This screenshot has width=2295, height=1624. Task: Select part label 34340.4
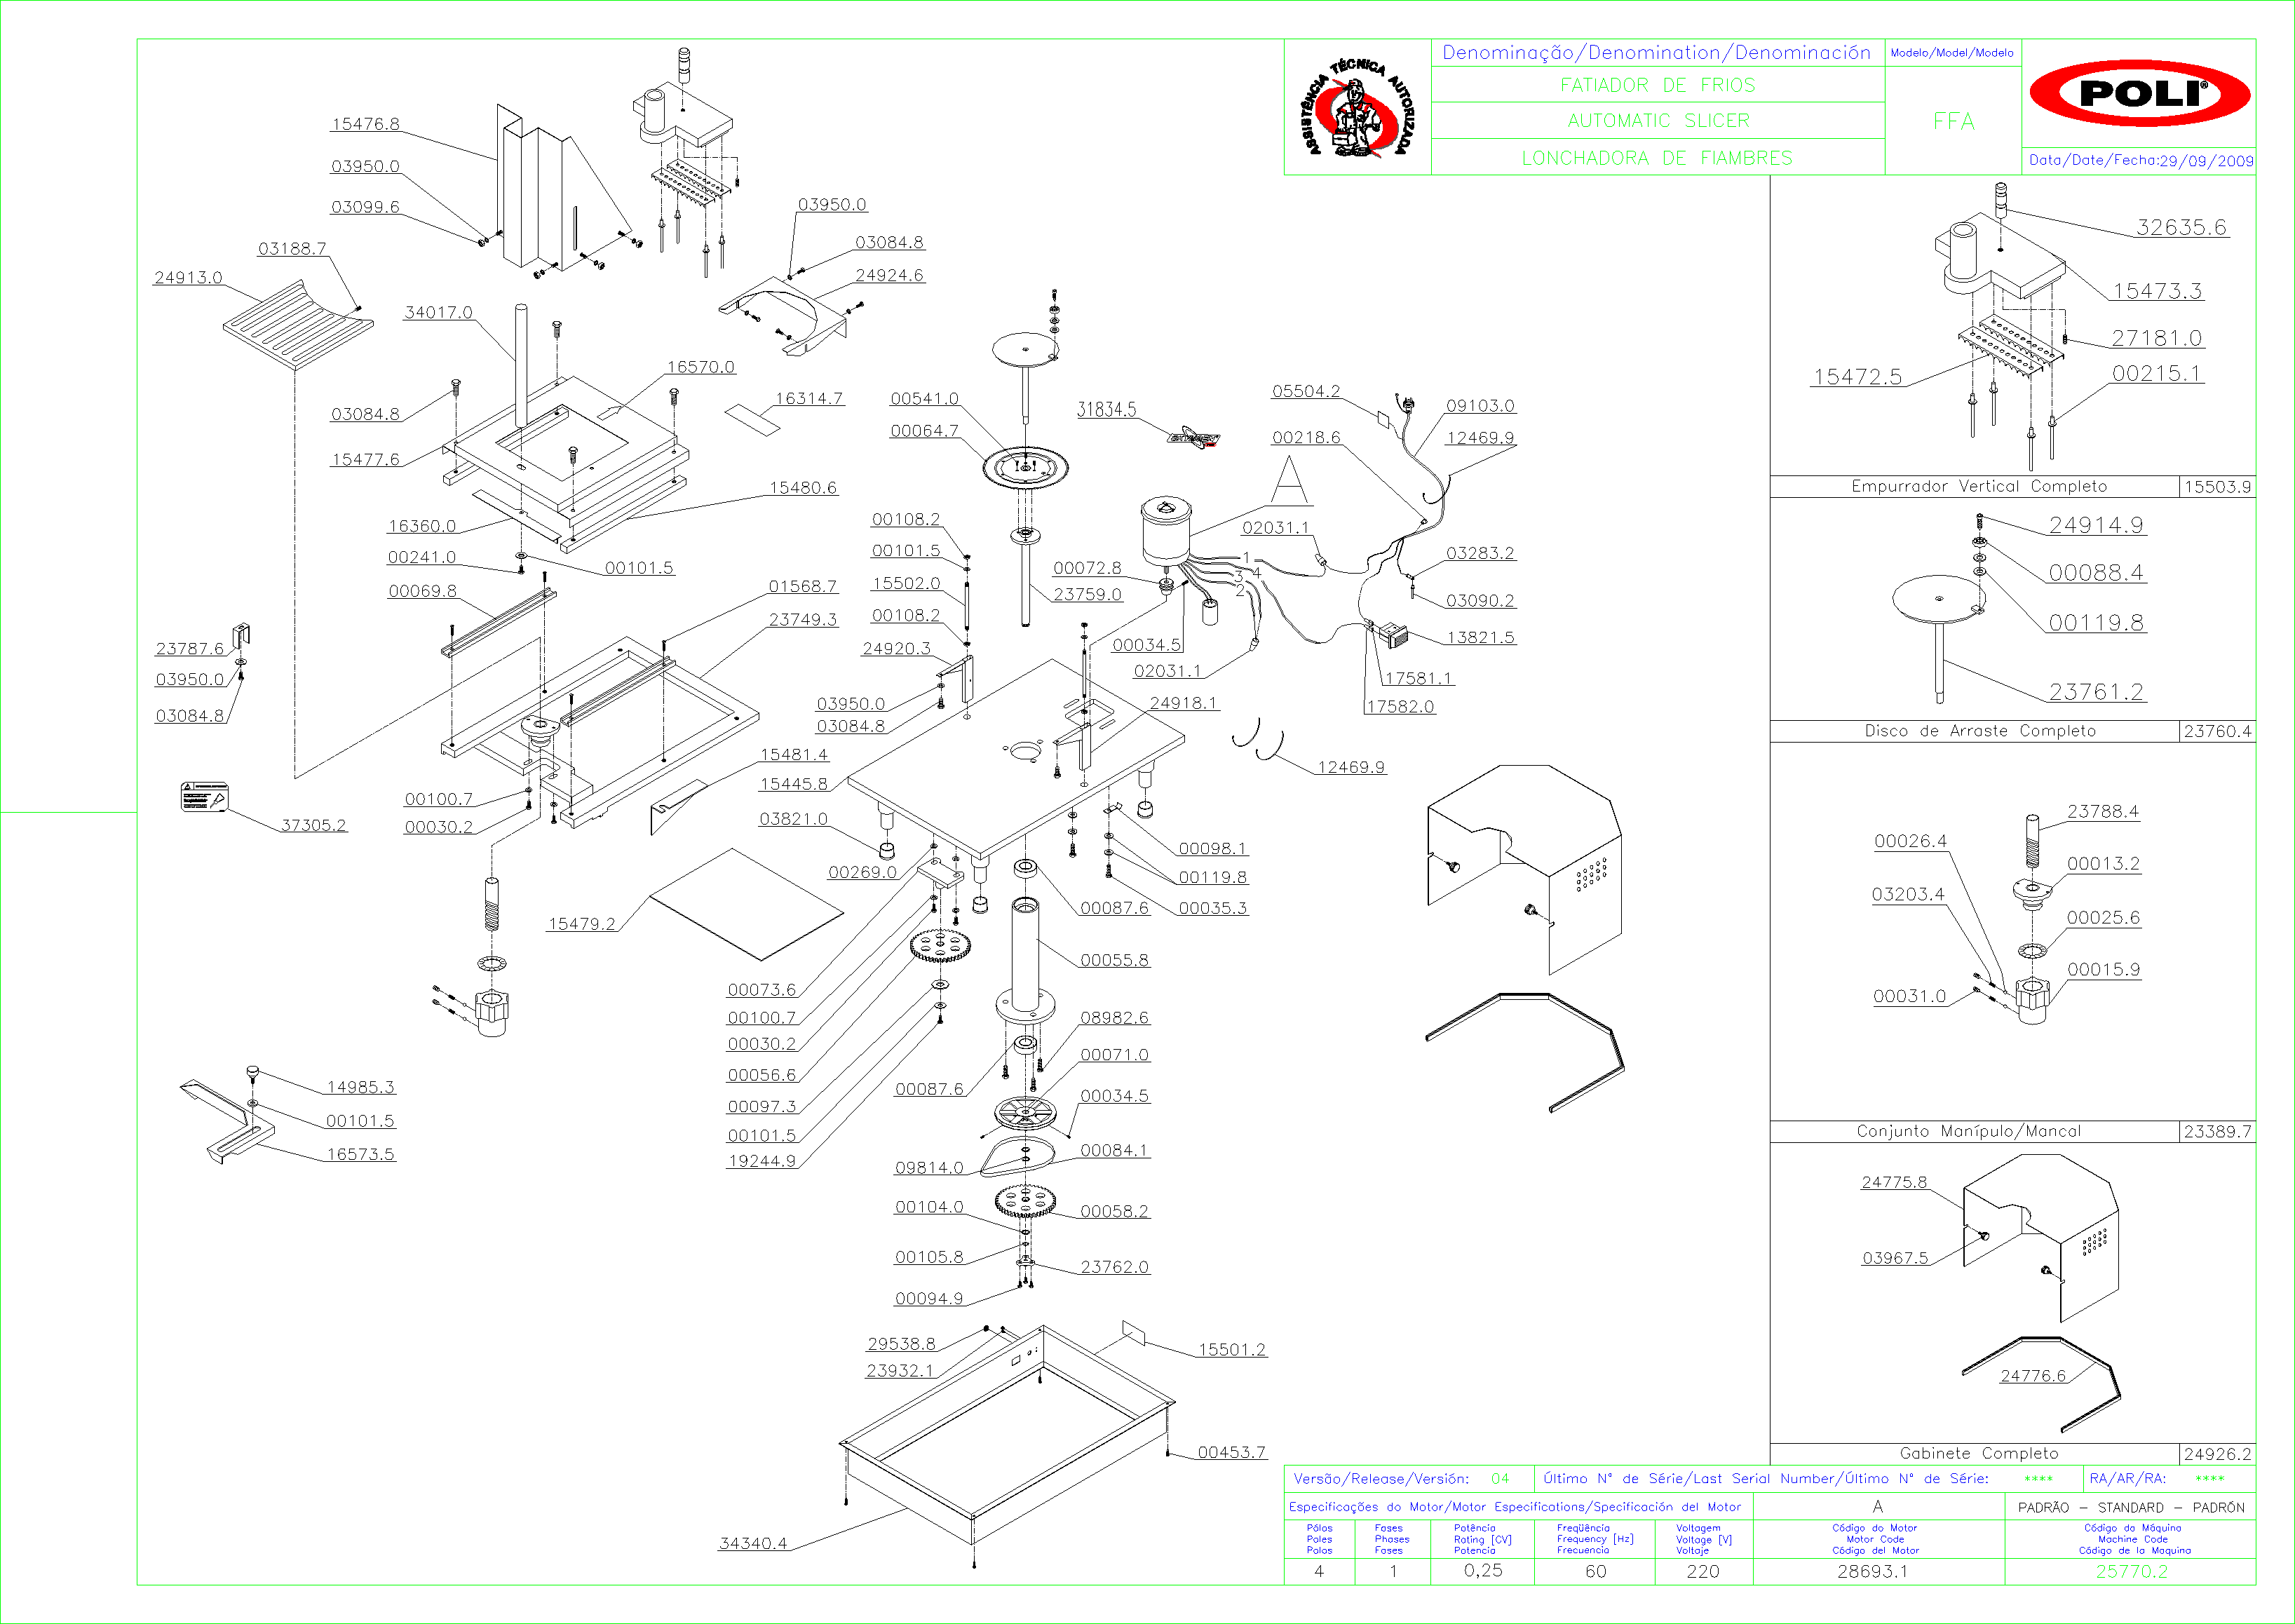pyautogui.click(x=753, y=1543)
